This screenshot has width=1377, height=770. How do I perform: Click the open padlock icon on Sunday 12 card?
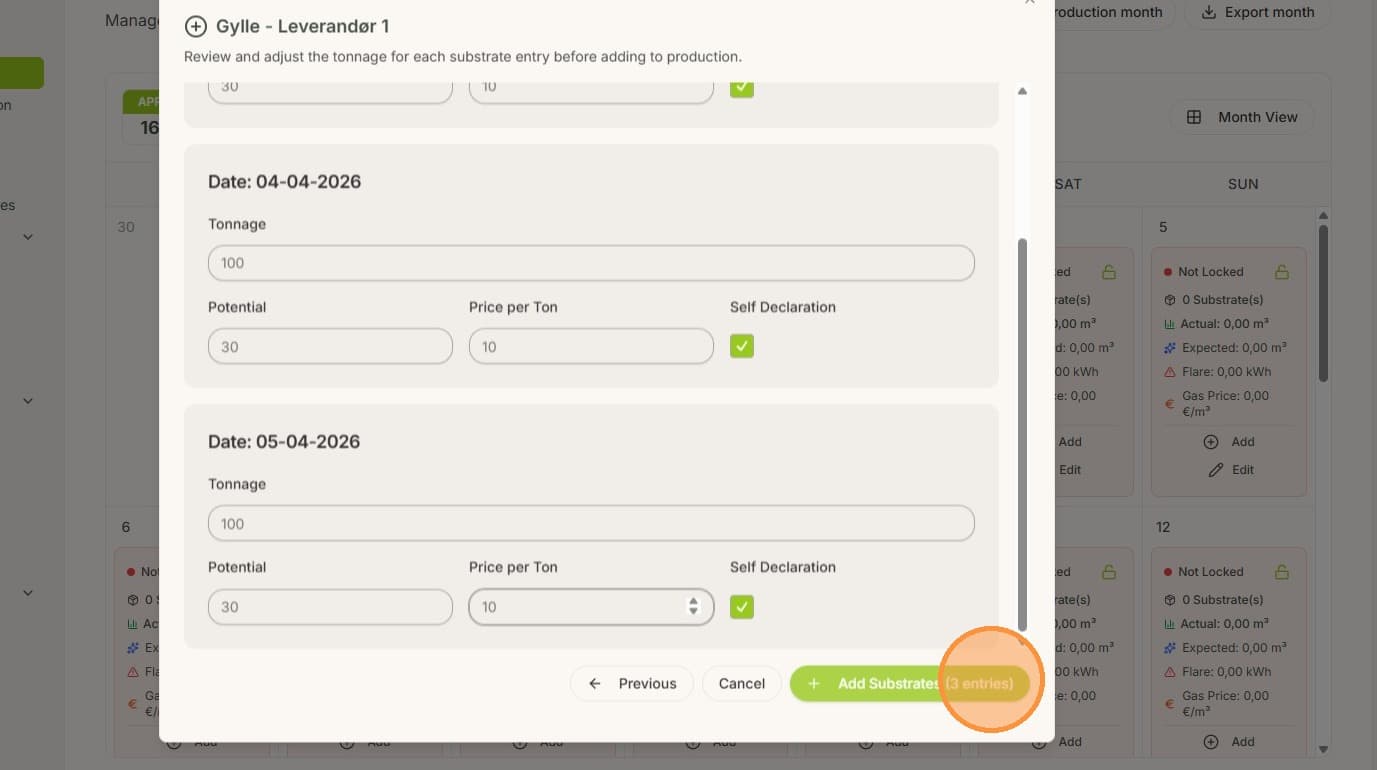(1282, 572)
